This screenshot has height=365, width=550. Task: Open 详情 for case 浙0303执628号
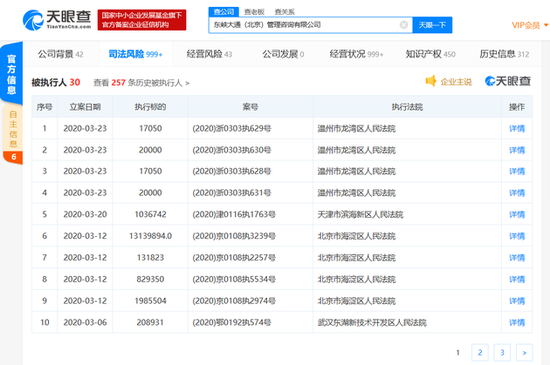tap(517, 171)
